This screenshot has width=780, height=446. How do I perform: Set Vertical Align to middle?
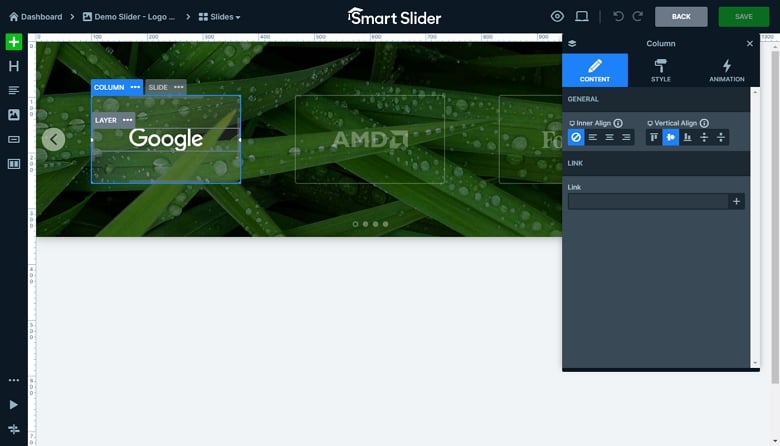[x=671, y=137]
